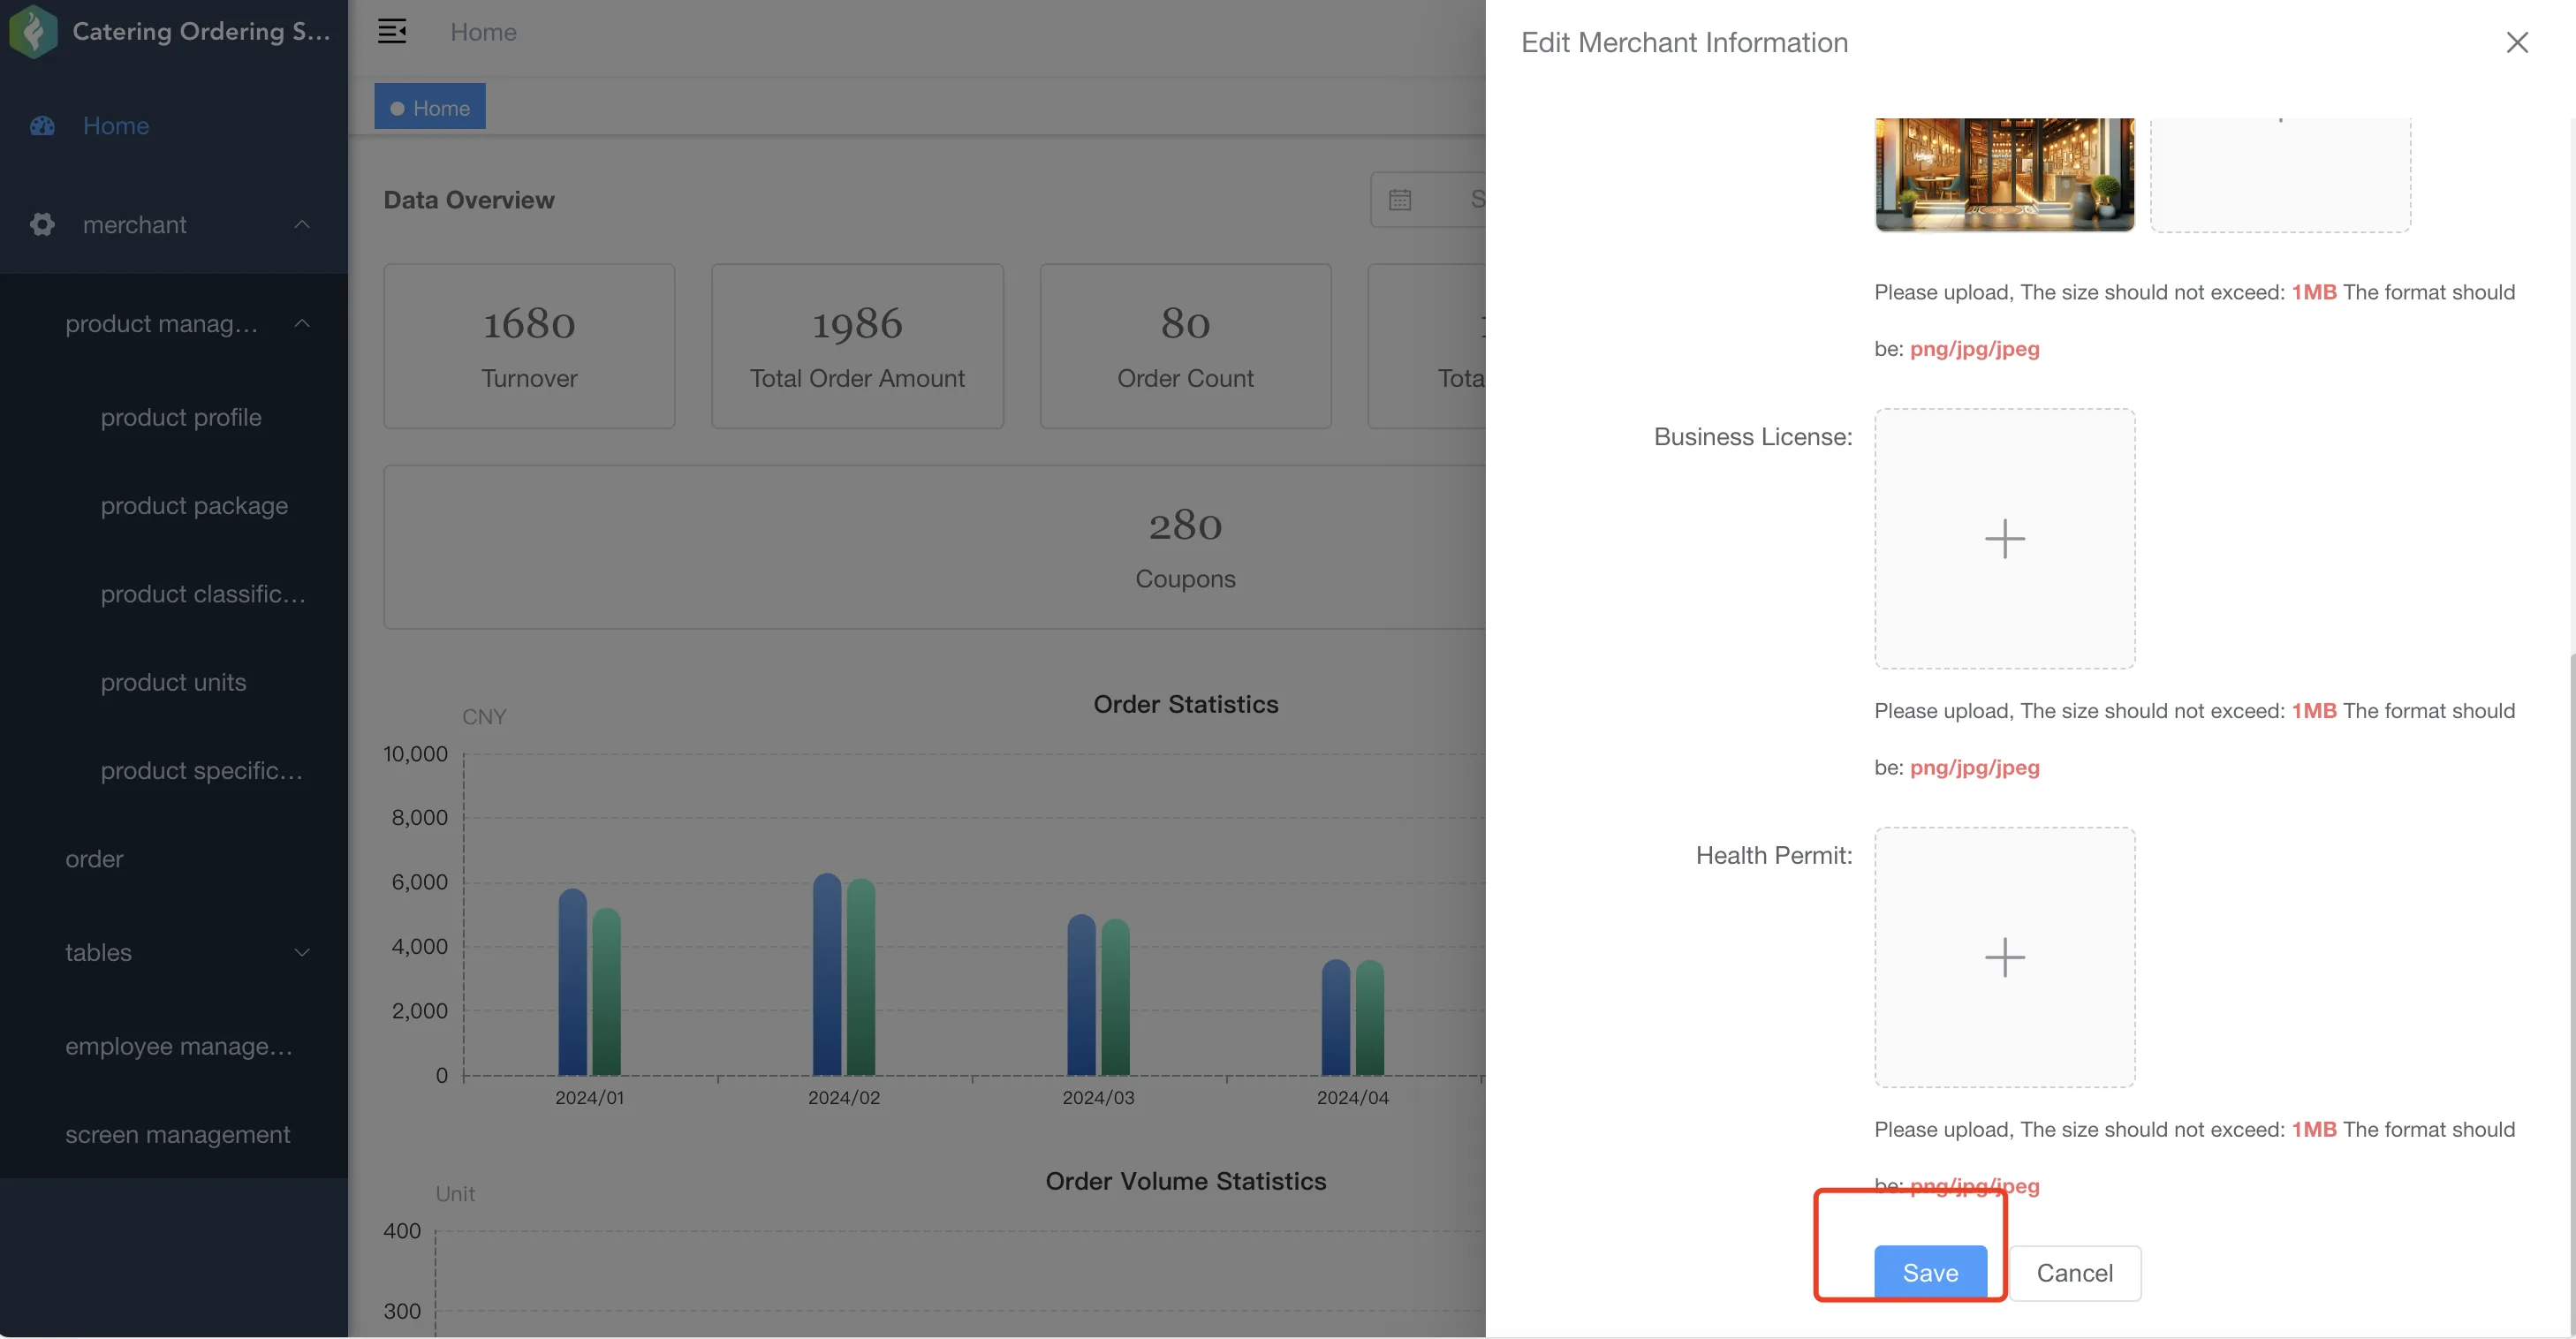Click the Data Overview heading
The image size is (2576, 1339).
pyautogui.click(x=468, y=199)
